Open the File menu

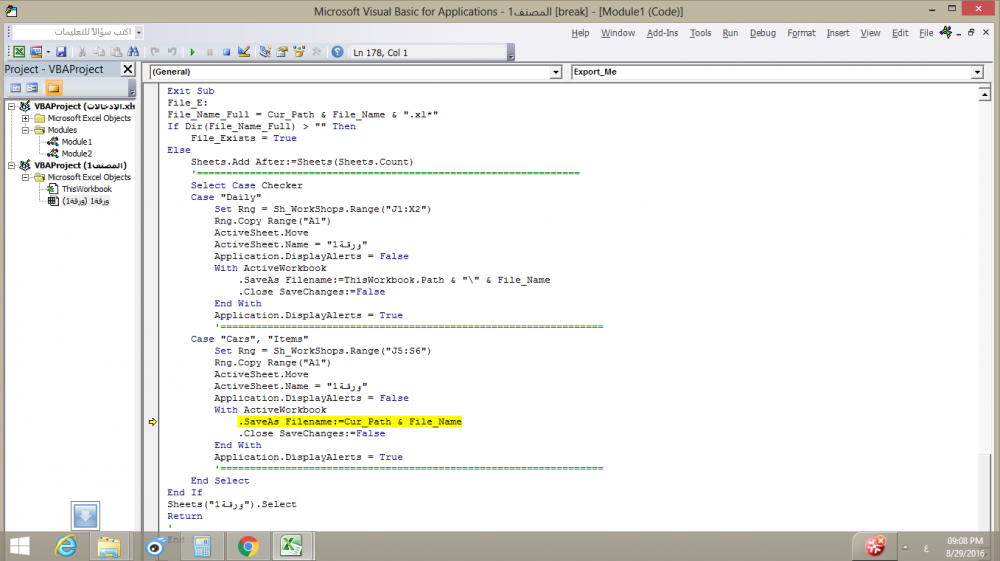tap(926, 33)
